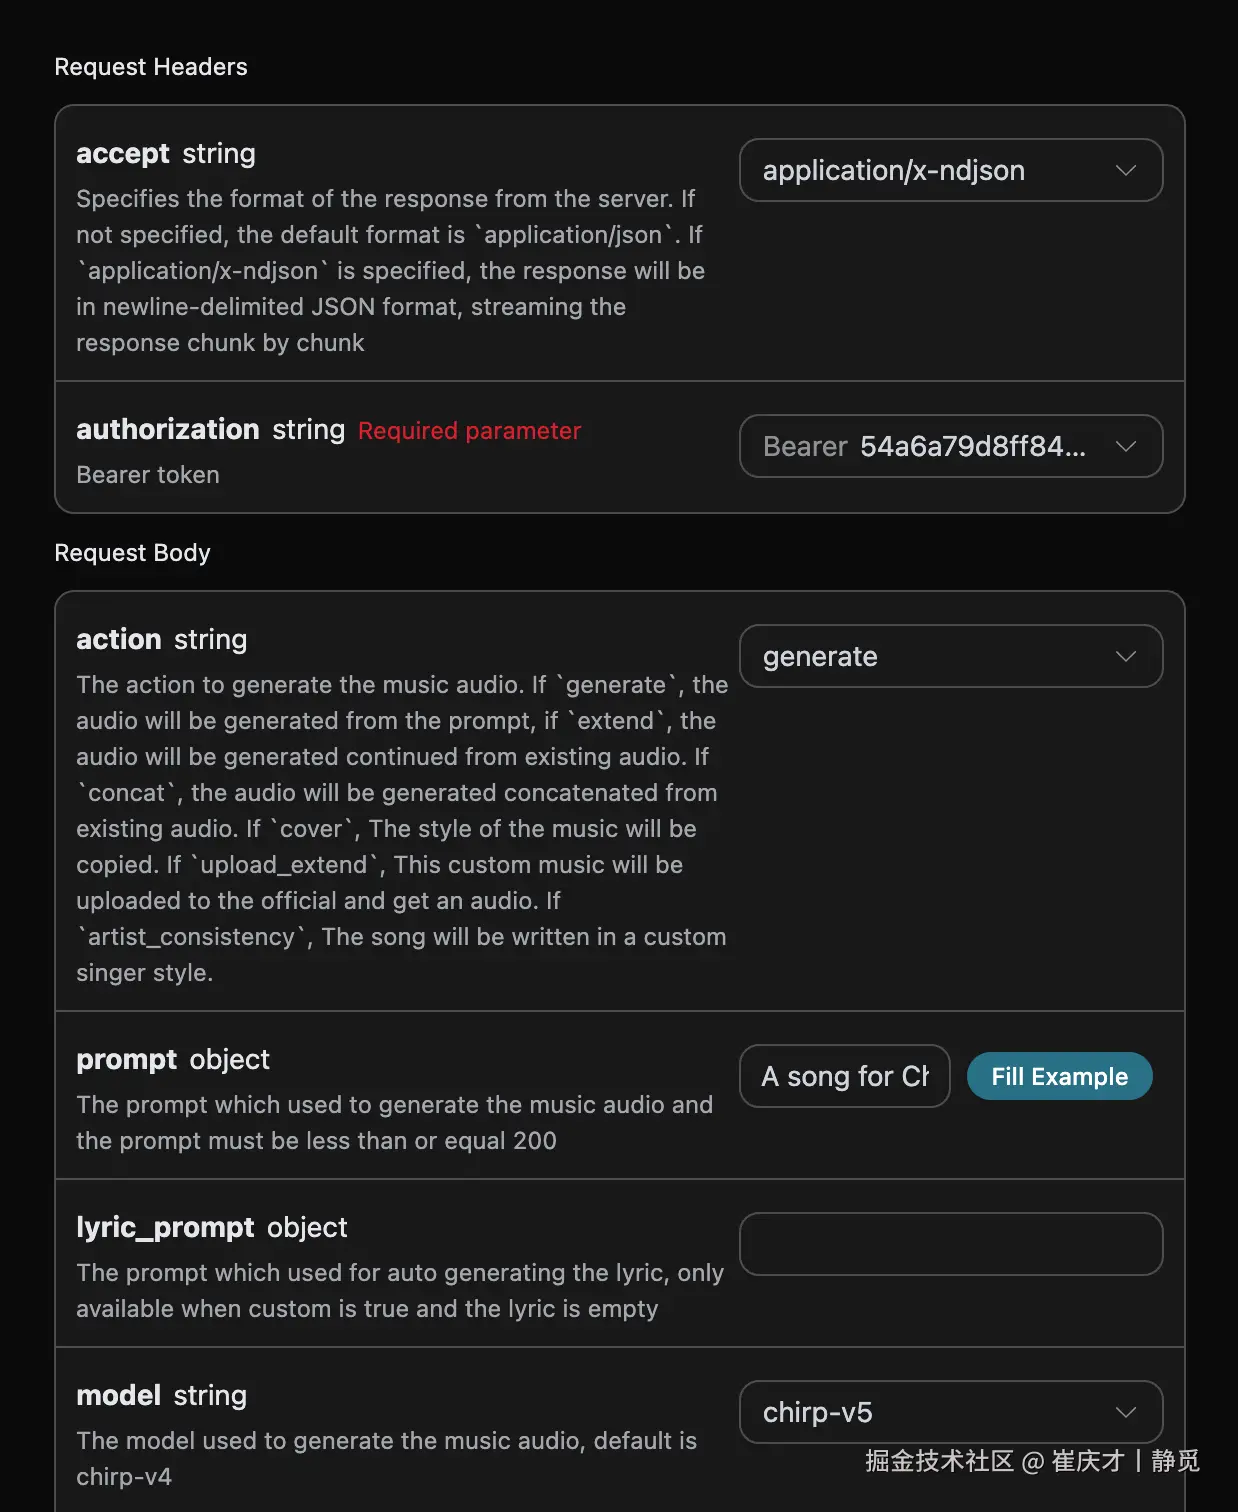Click the chevron arrow beside the Bearer token
The height and width of the screenshot is (1512, 1238).
pyautogui.click(x=1126, y=447)
